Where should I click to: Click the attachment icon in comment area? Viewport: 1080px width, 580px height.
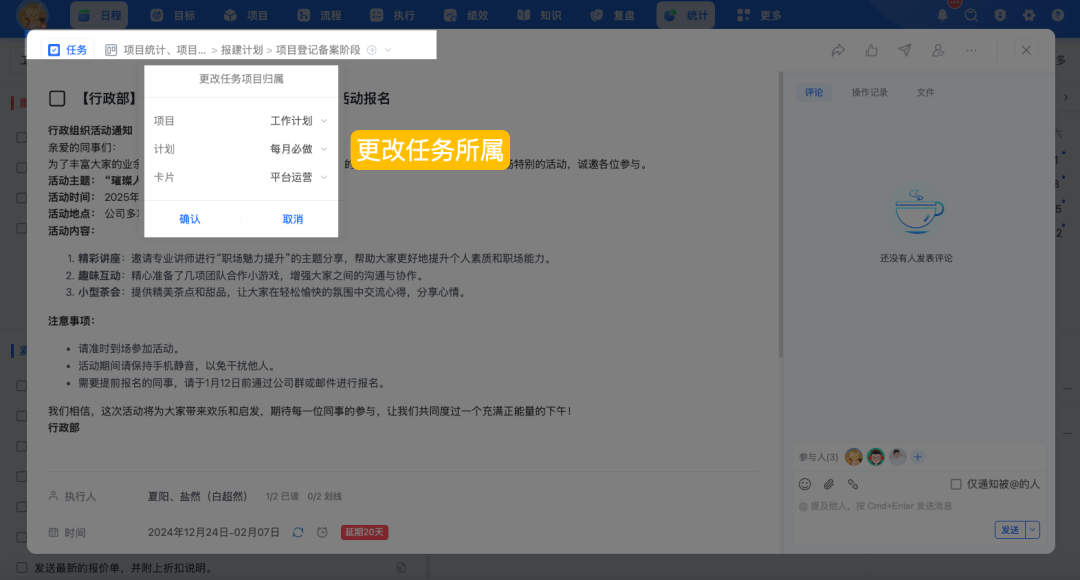click(x=828, y=483)
